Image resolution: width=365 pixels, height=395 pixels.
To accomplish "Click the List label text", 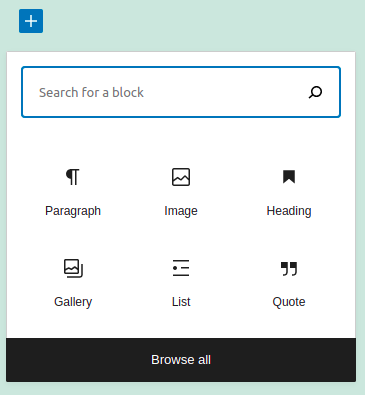I will (181, 302).
